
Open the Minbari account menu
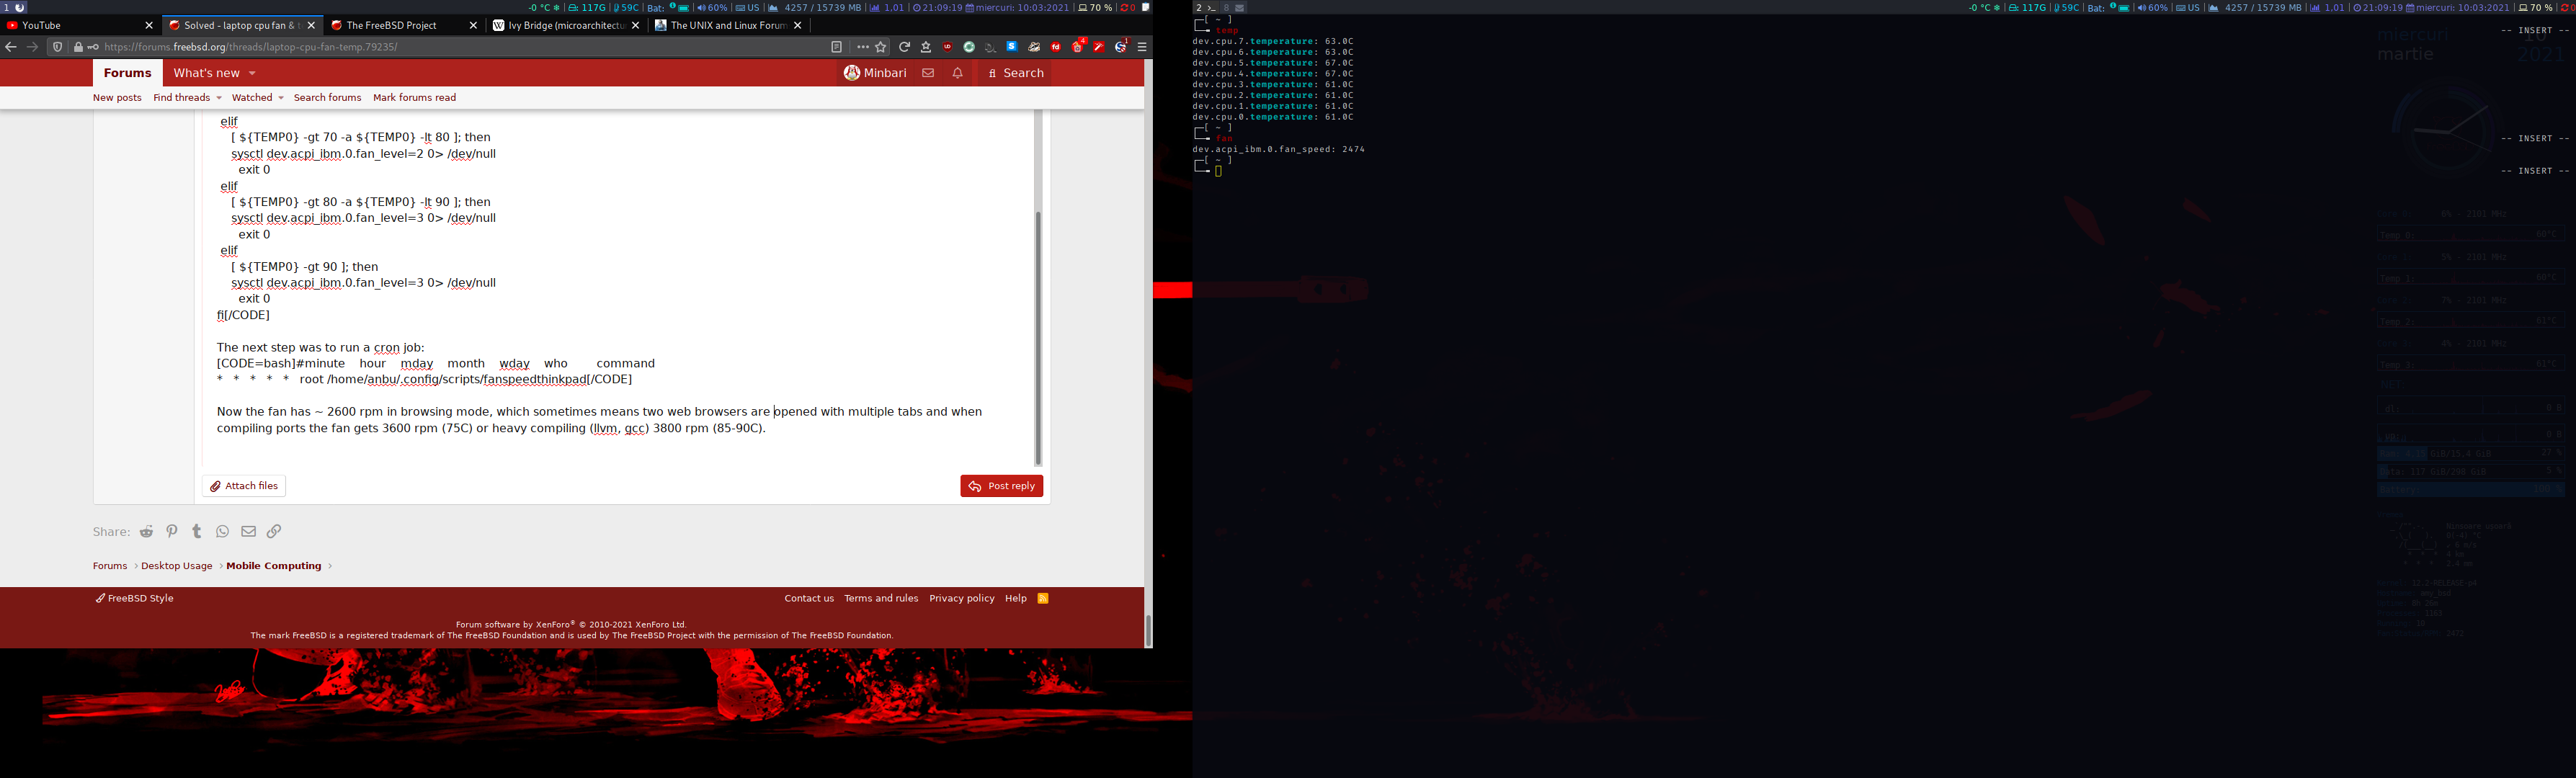click(875, 73)
